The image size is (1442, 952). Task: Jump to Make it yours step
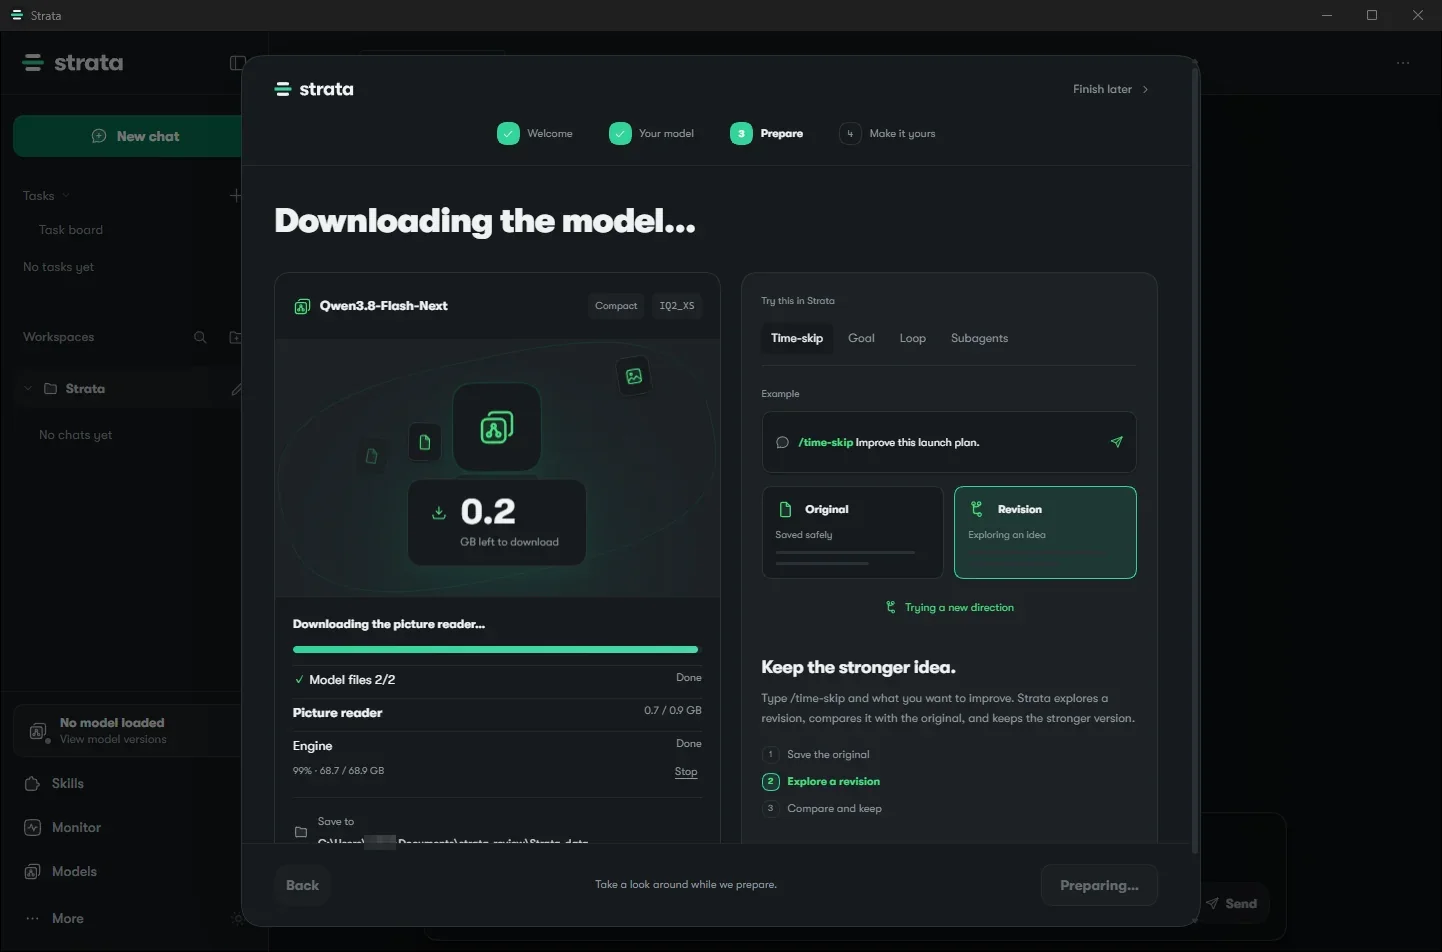tap(888, 133)
